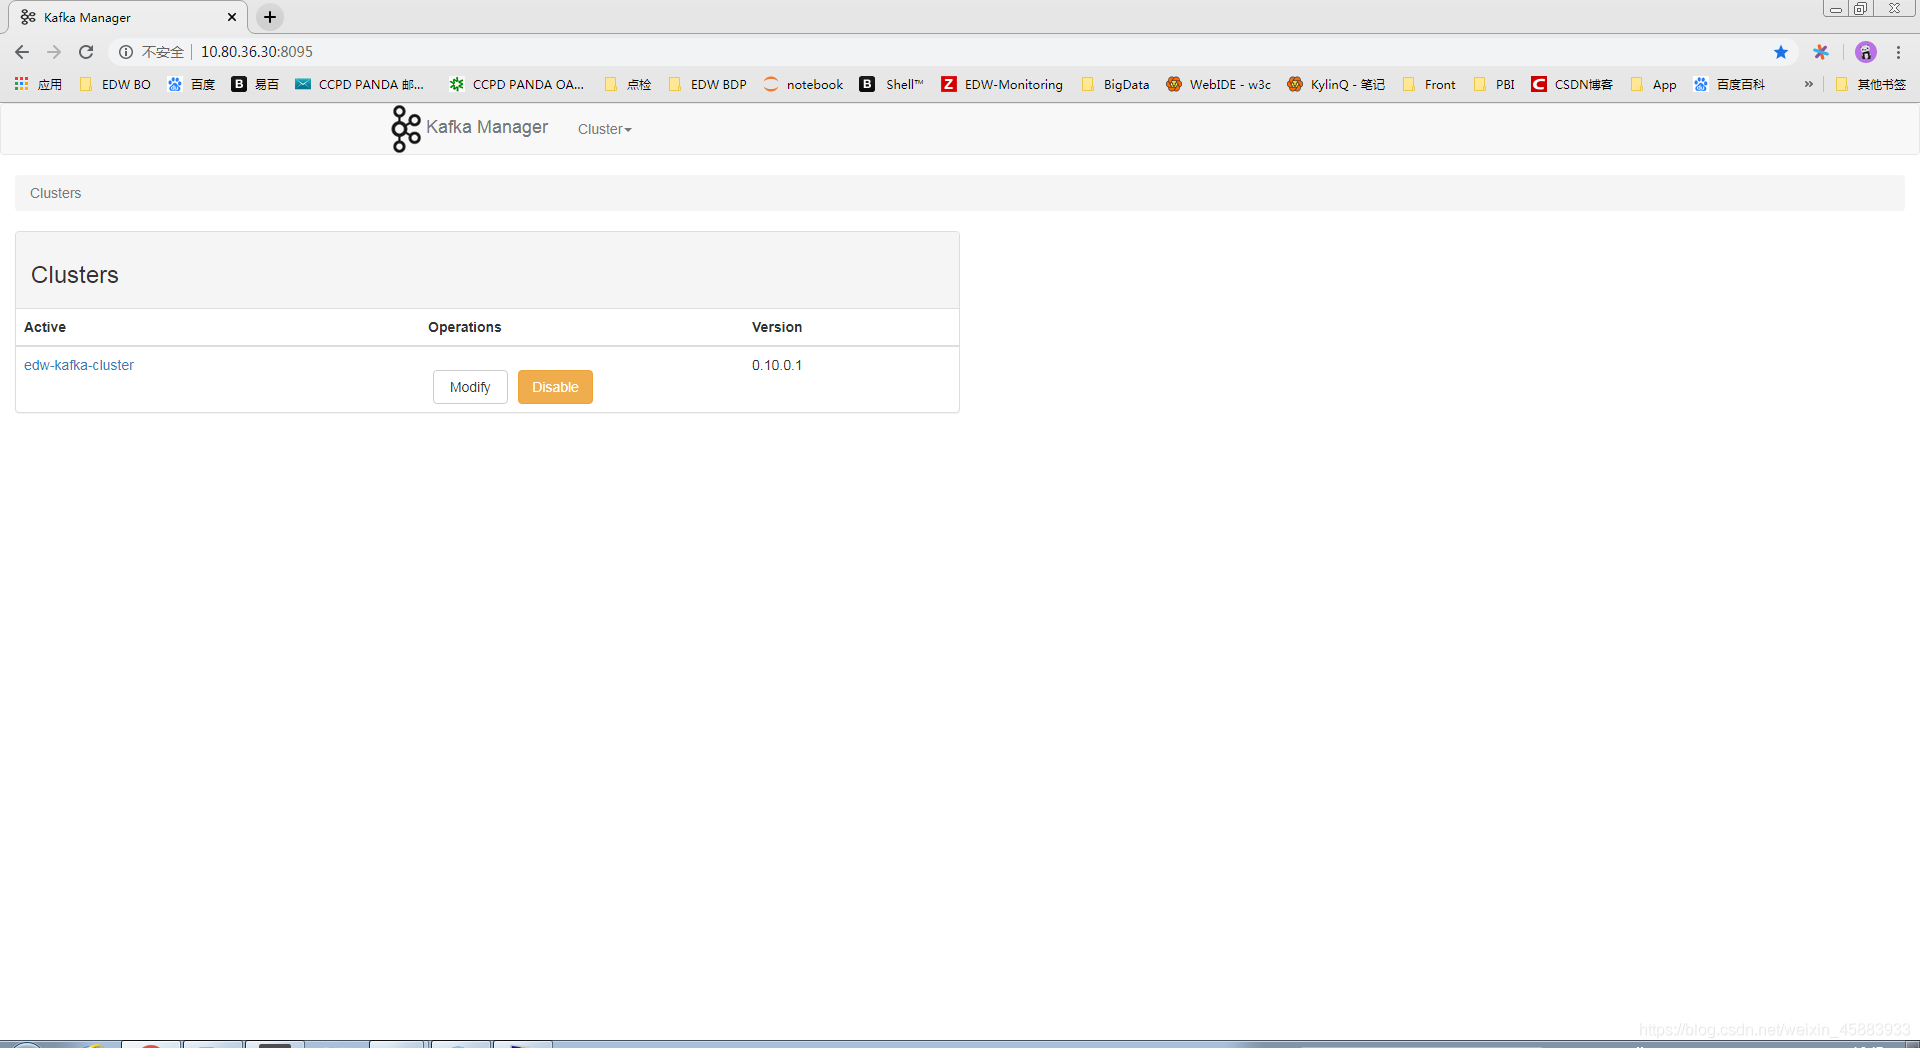Image resolution: width=1920 pixels, height=1048 pixels.
Task: Open the CCPD PANDA mail bookmark
Action: 360,84
